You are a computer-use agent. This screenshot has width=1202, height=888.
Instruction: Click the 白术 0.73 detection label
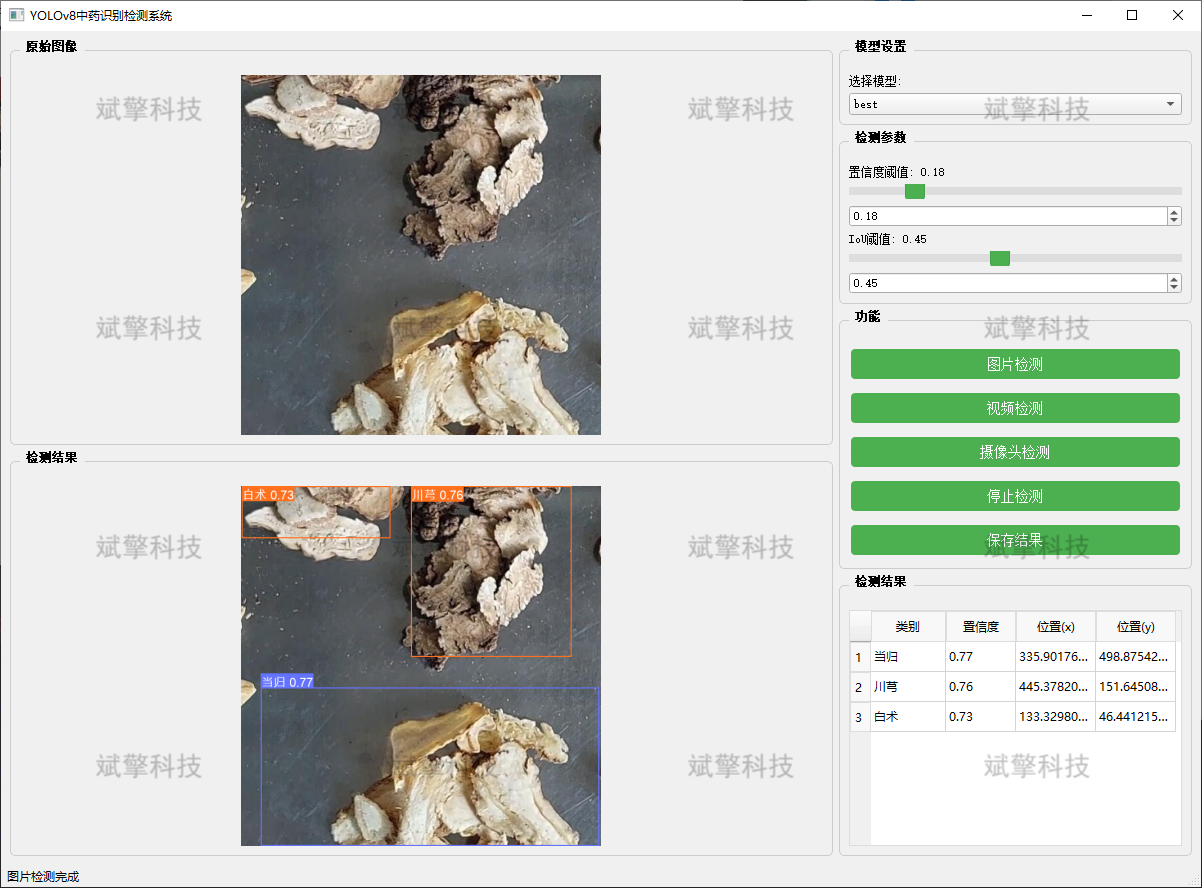(x=268, y=494)
